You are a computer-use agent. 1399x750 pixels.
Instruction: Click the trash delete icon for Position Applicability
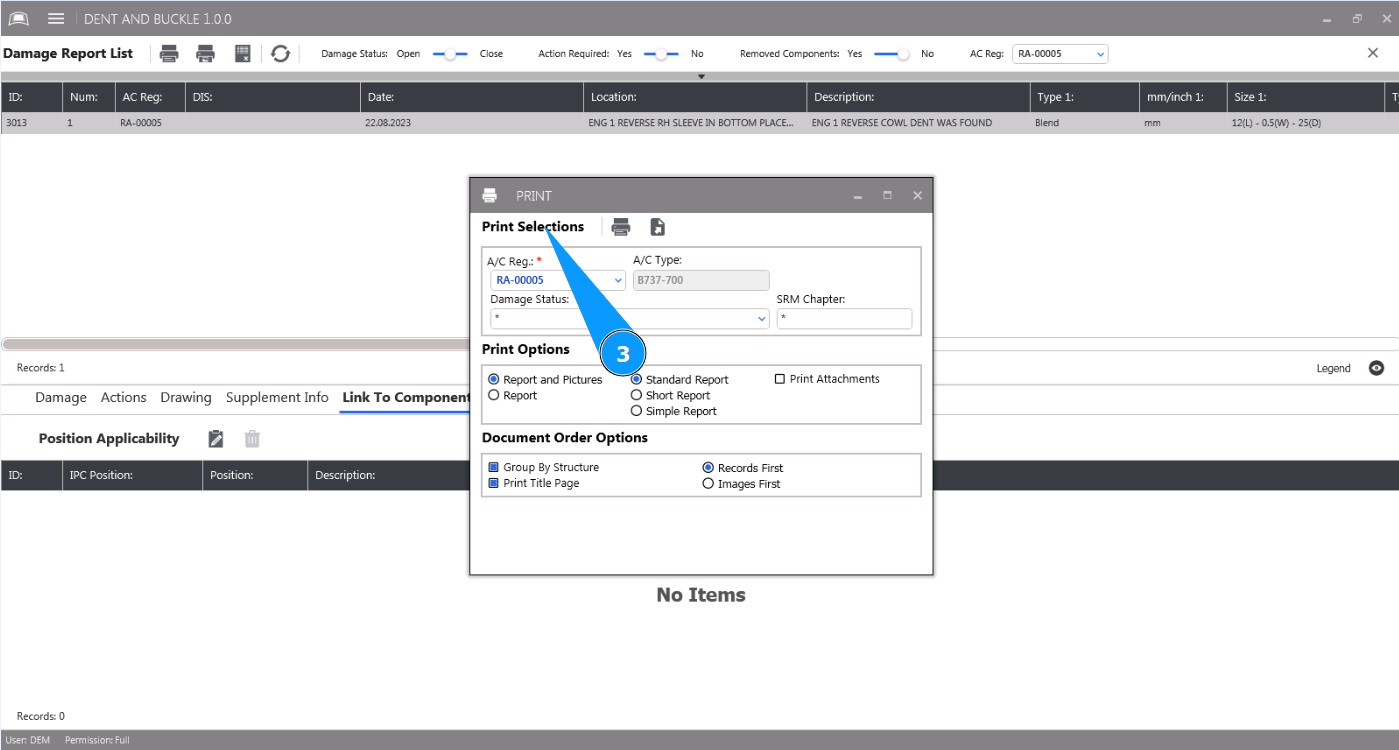[x=252, y=439]
